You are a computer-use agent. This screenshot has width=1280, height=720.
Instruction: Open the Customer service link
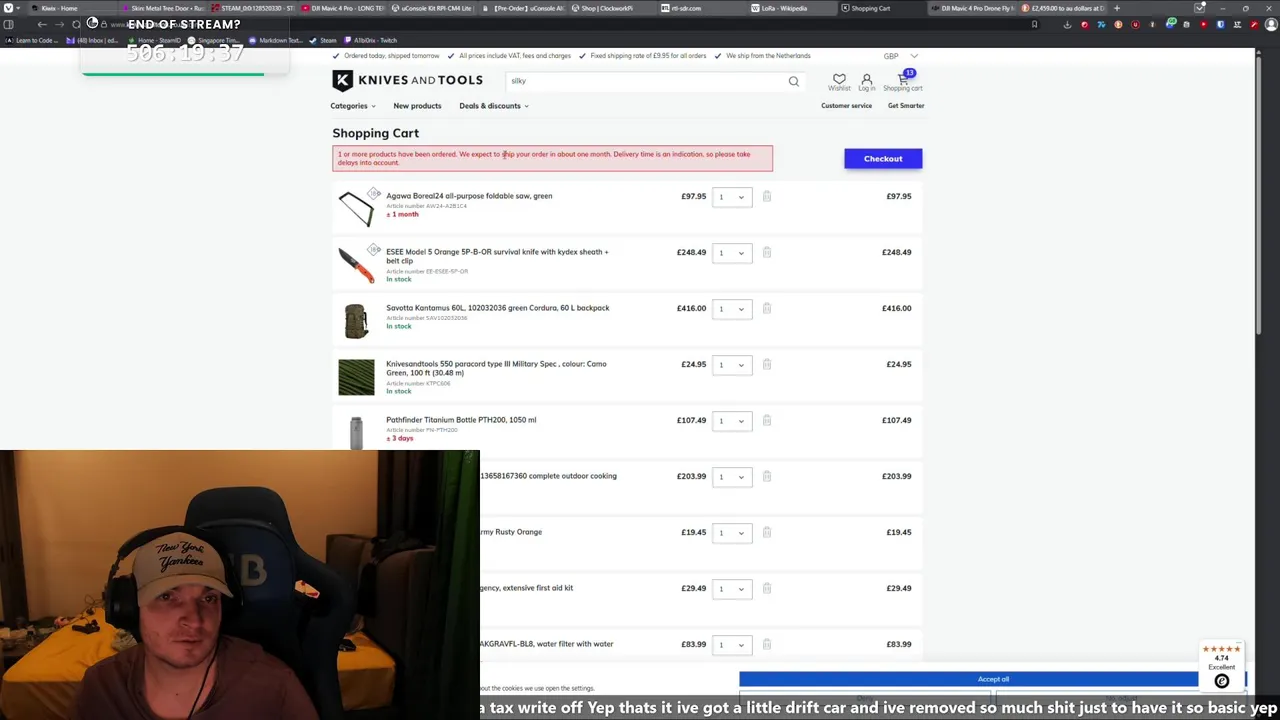click(x=846, y=106)
